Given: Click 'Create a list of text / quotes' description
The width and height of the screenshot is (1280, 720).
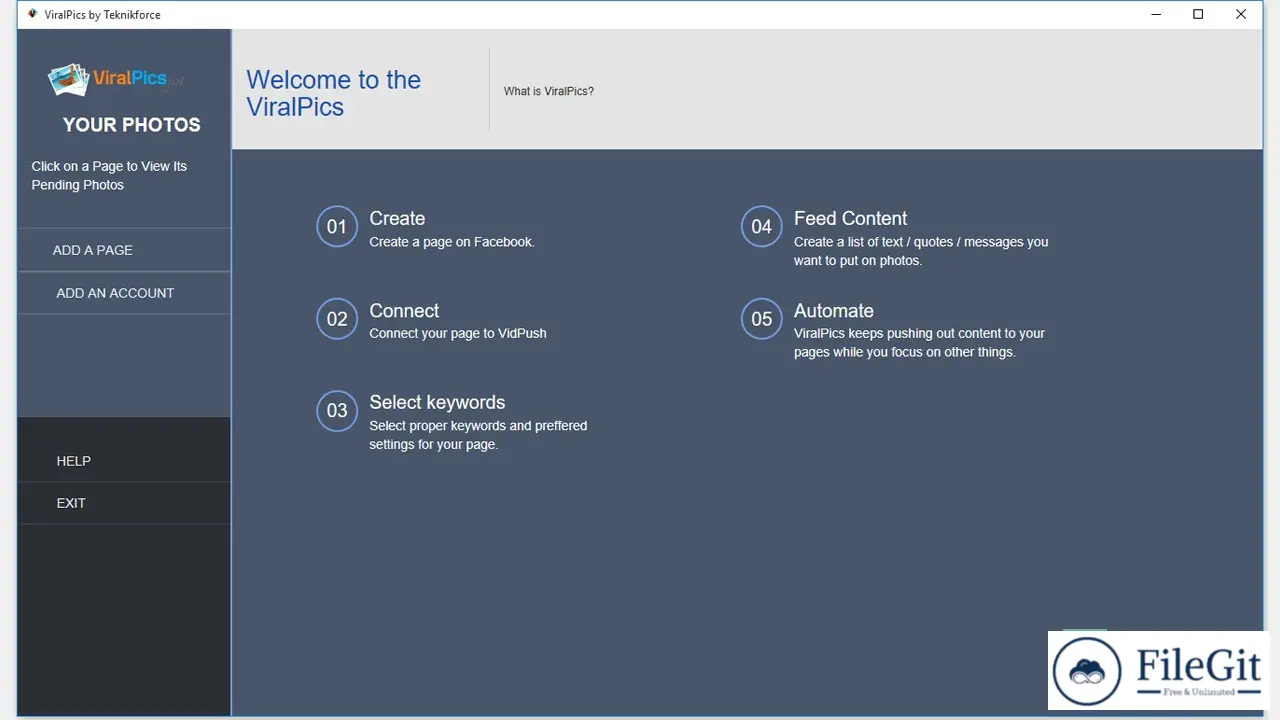Looking at the screenshot, I should [x=921, y=251].
